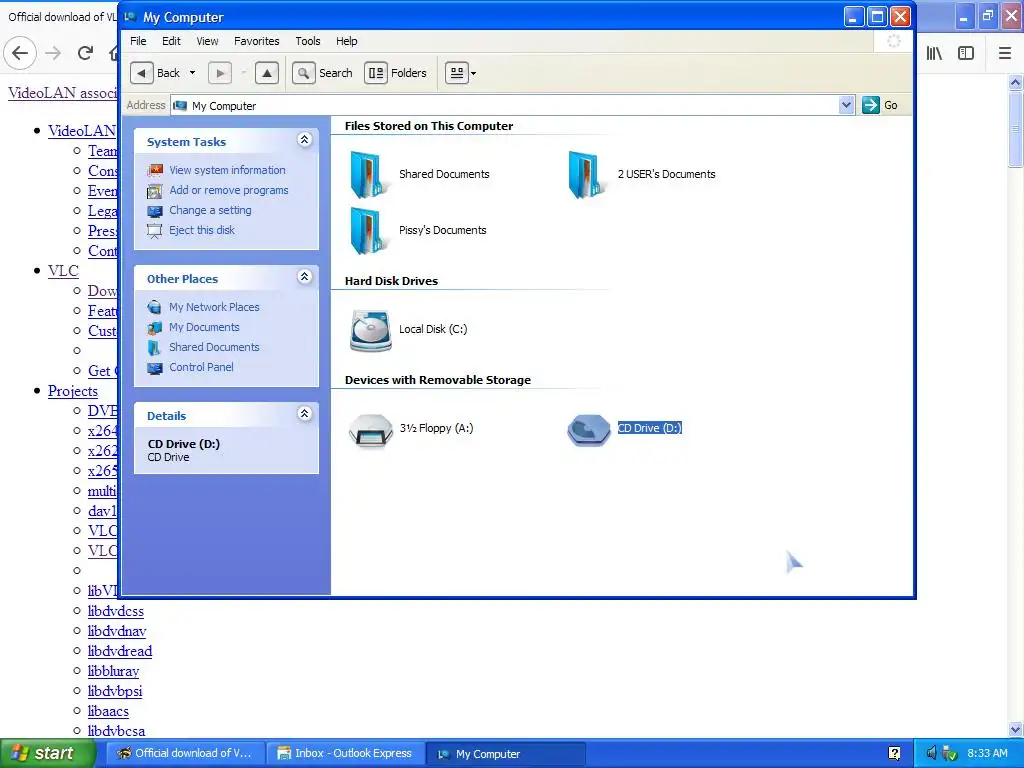Viewport: 1024px width, 768px height.
Task: Collapse the Details panel
Action: (x=304, y=413)
